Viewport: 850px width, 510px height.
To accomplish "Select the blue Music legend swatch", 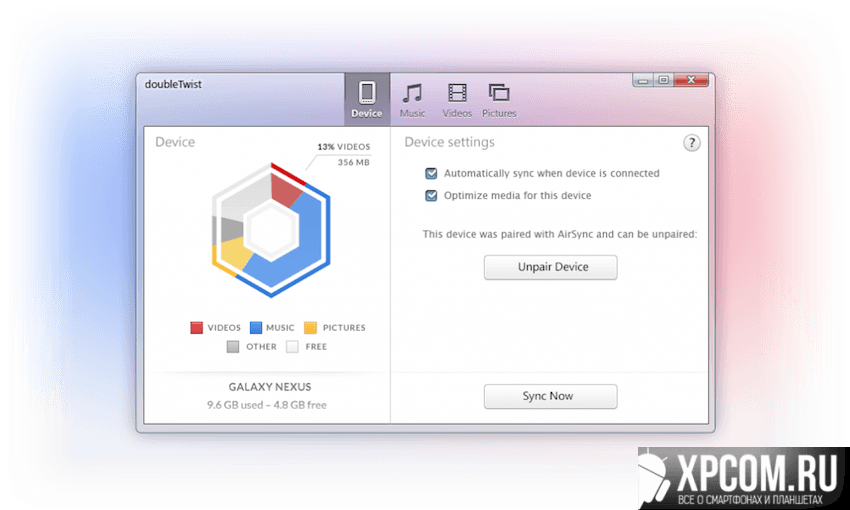I will click(256, 328).
